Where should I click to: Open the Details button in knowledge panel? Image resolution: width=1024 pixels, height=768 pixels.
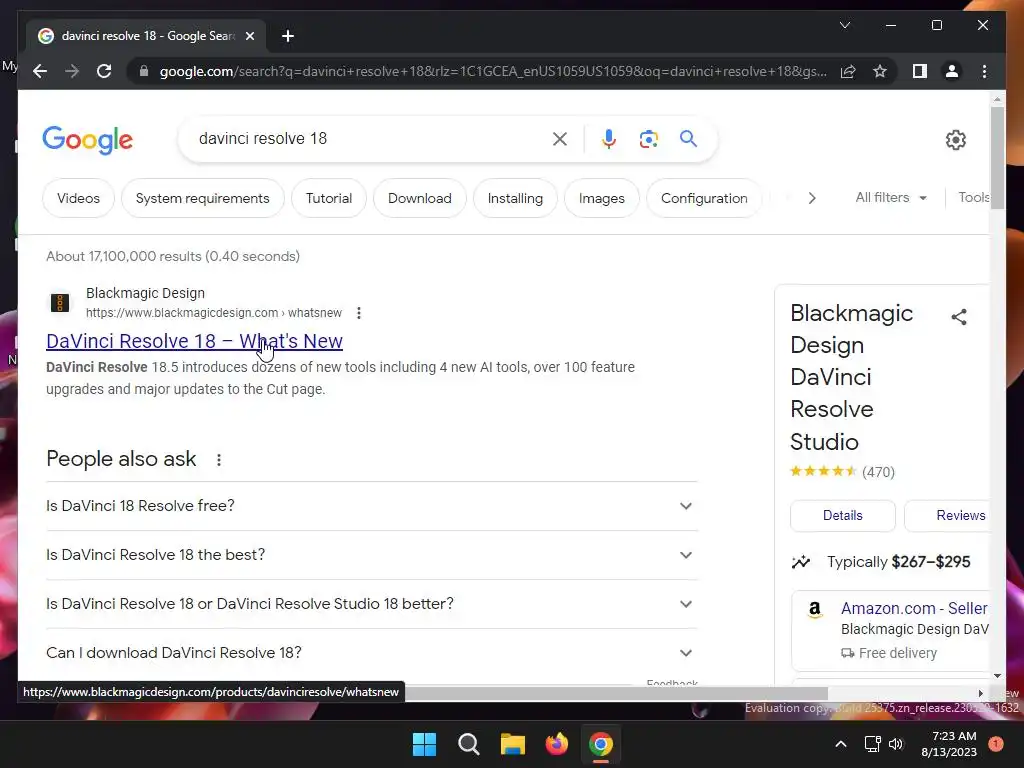click(842, 515)
